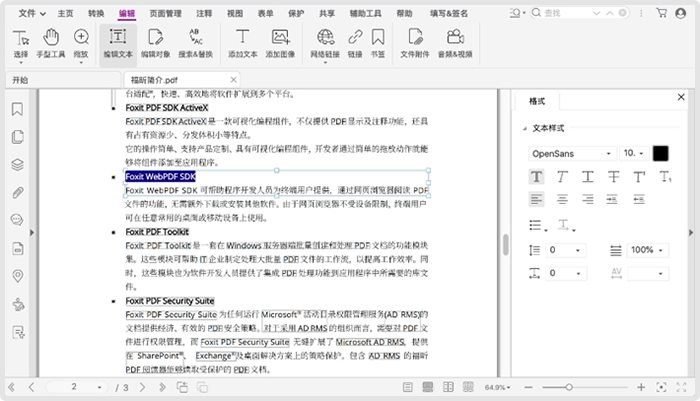Open the user account profile icon
This screenshot has width=700, height=401.
pyautogui.click(x=680, y=13)
